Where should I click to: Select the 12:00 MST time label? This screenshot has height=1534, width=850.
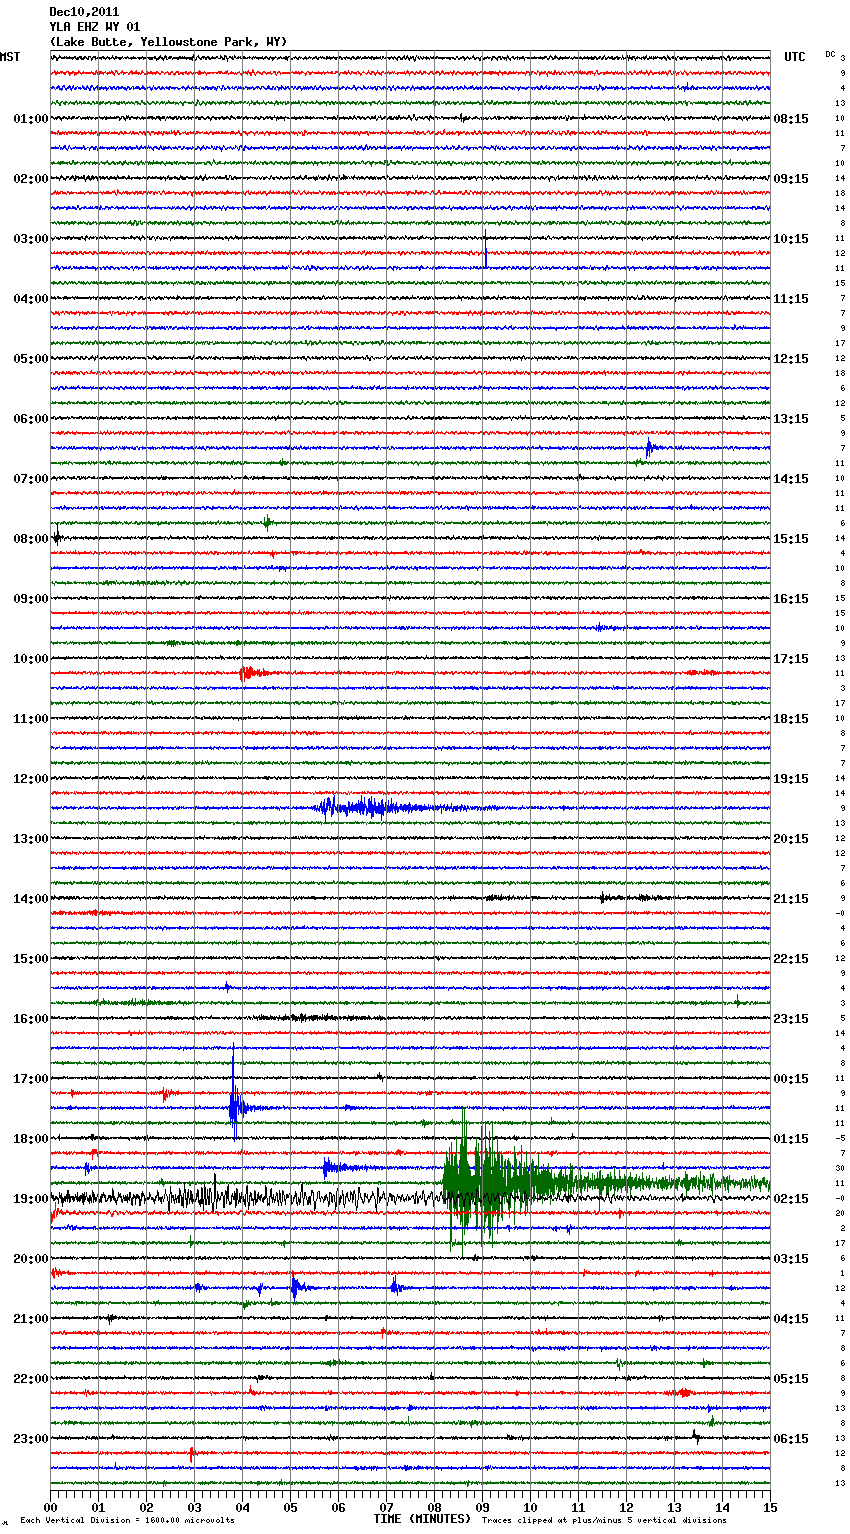(x=31, y=779)
